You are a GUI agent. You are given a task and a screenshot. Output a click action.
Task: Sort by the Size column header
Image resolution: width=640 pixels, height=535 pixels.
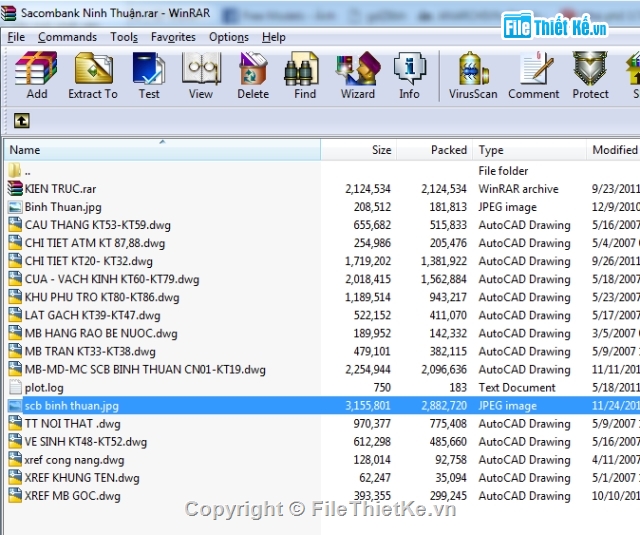coord(358,150)
